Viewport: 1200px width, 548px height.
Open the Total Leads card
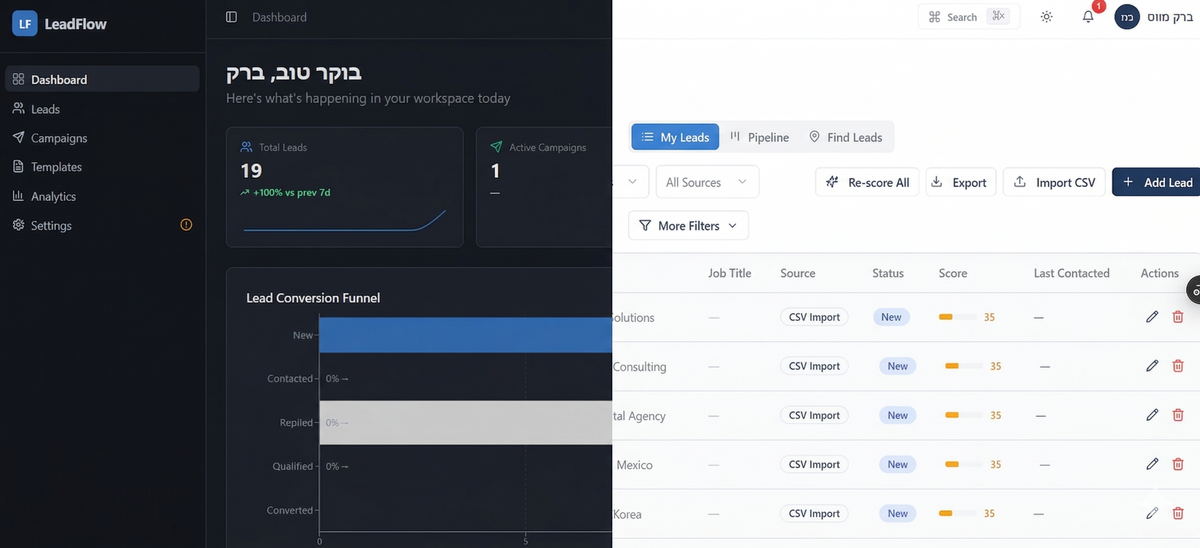345,187
